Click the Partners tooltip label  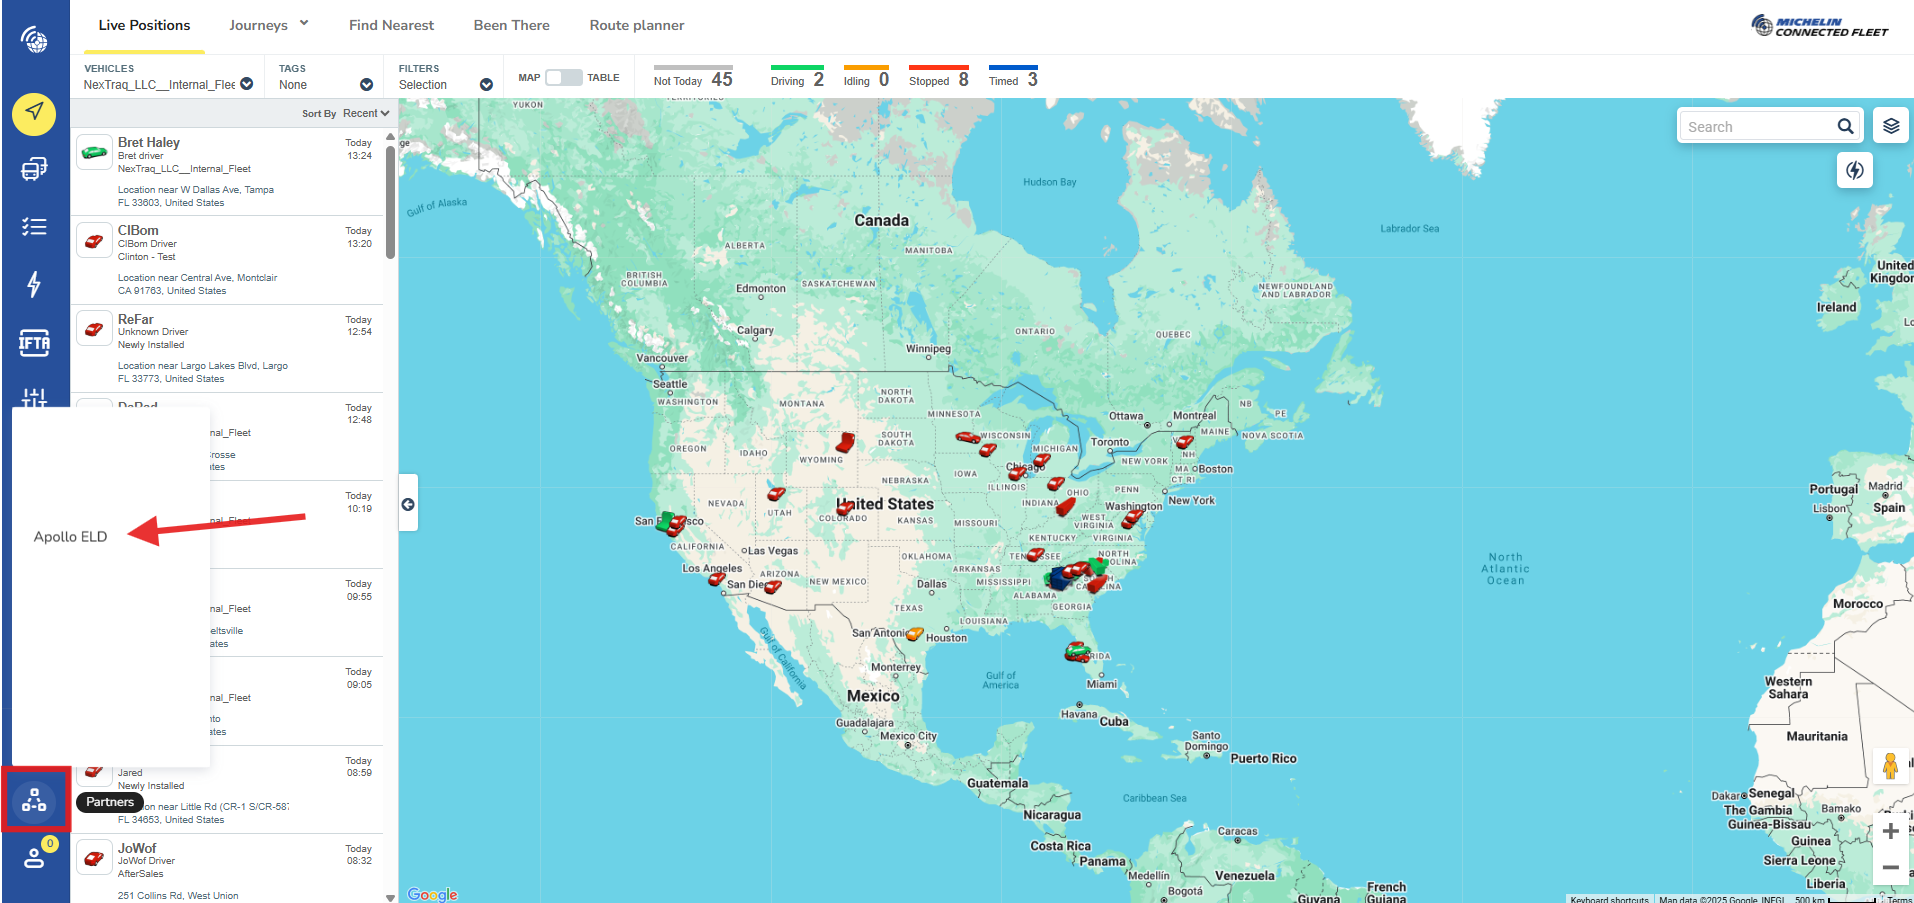[110, 802]
